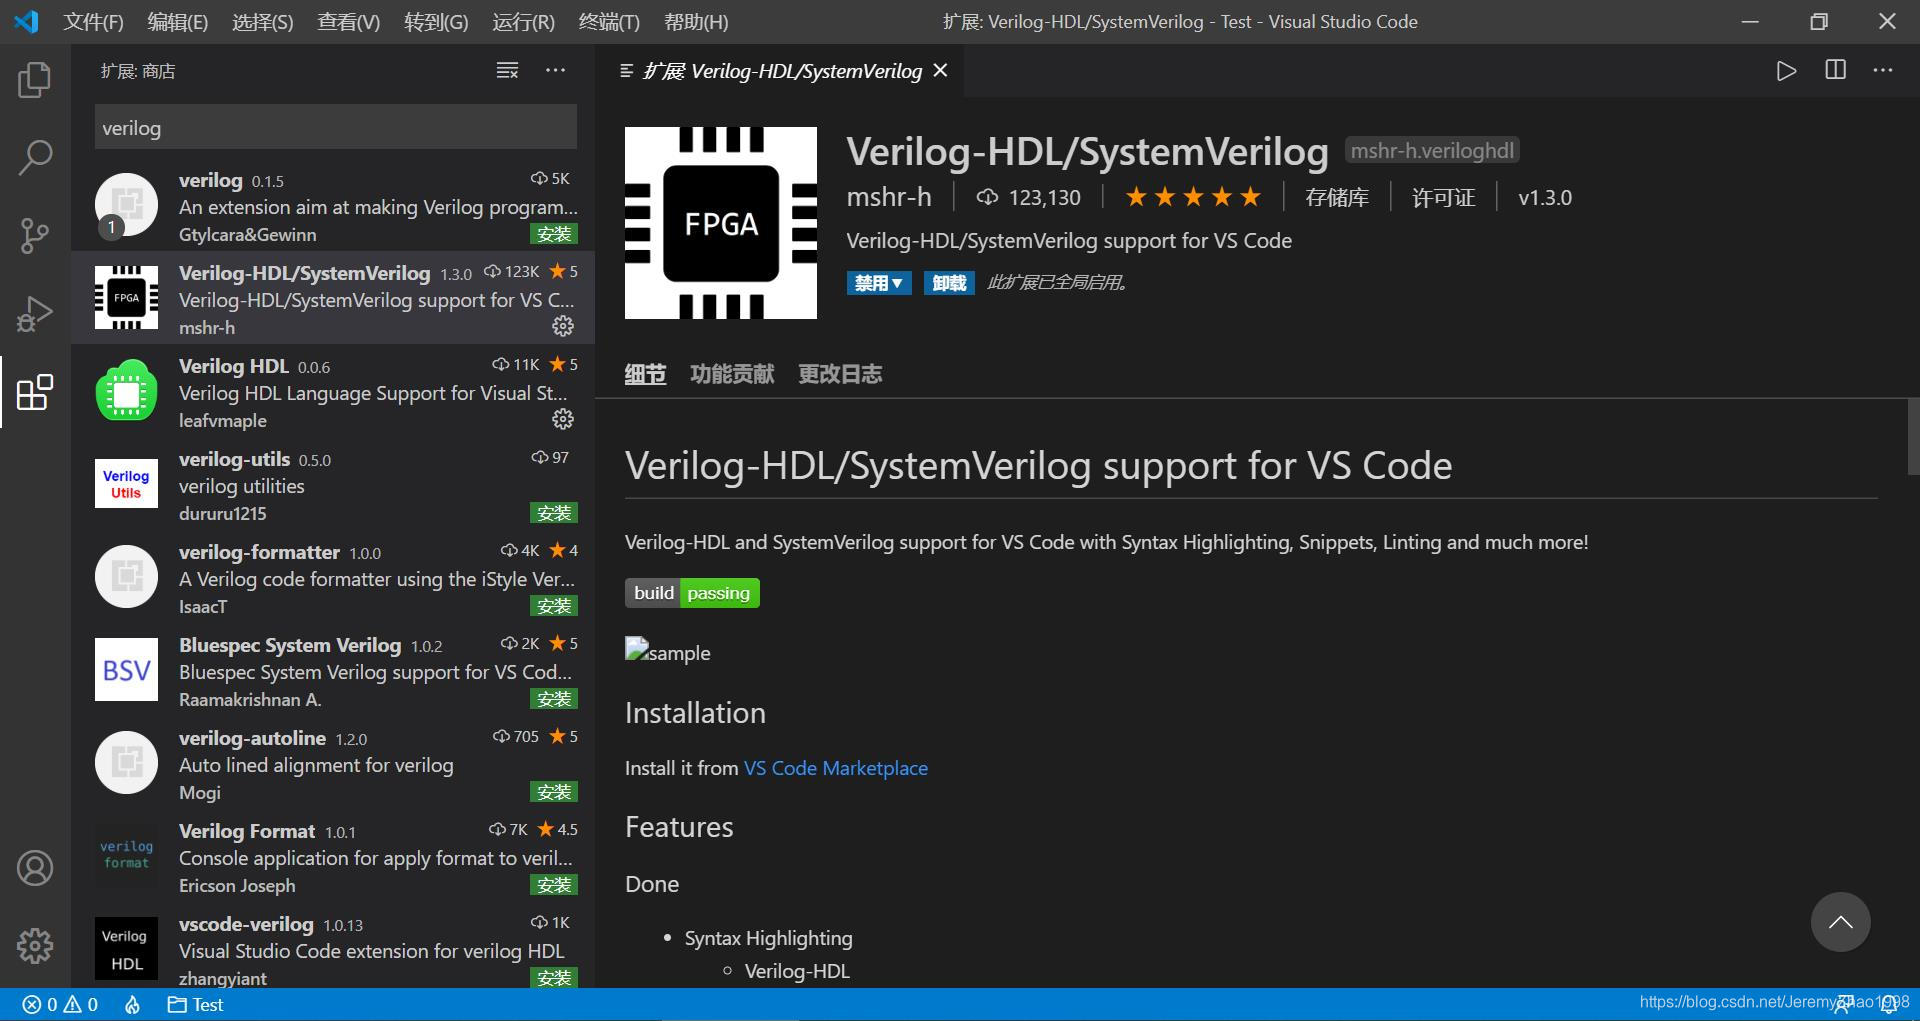The image size is (1920, 1021).
Task: Open the VS Code Marketplace link
Action: [836, 768]
